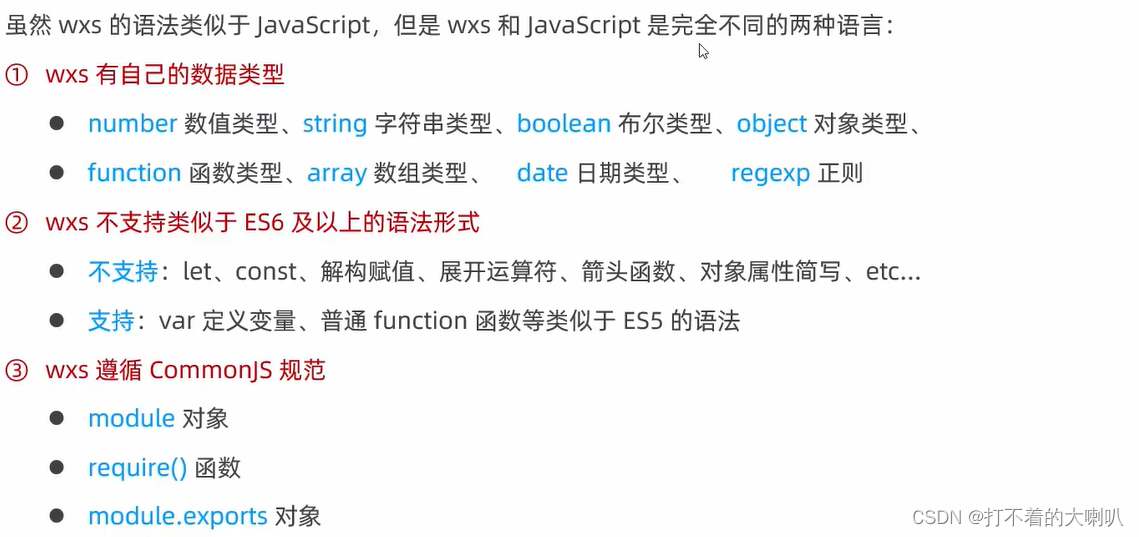
Task: Click the blue 'date' keyword
Action: tap(542, 174)
